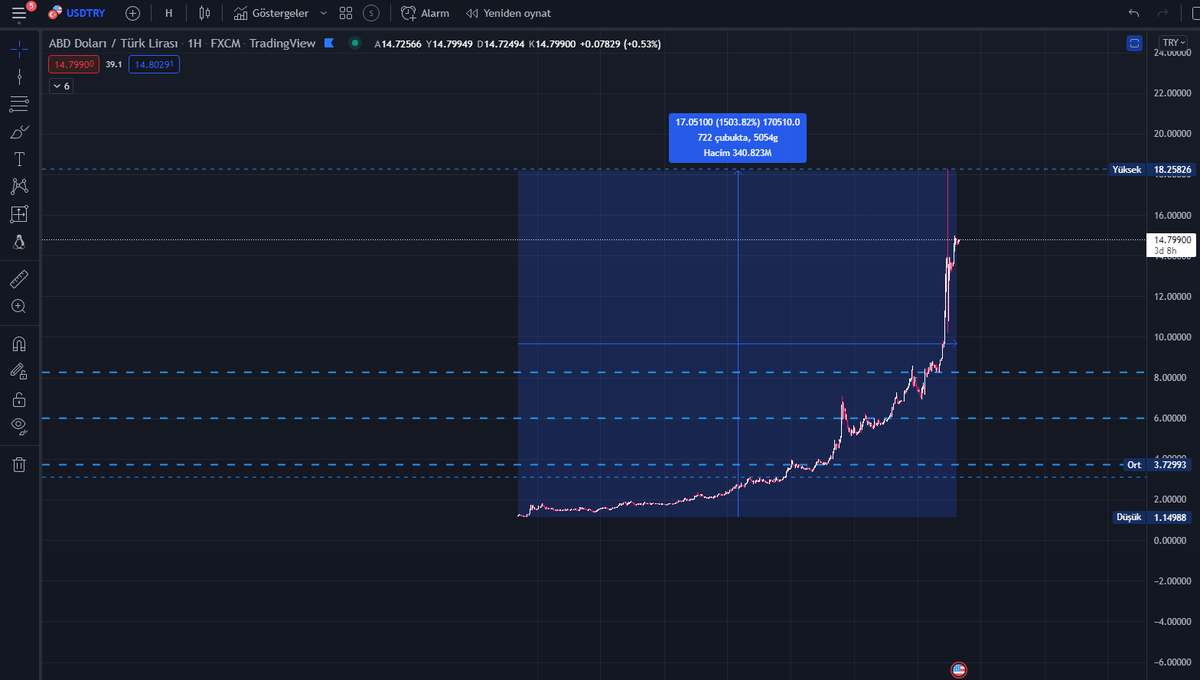Image resolution: width=1200 pixels, height=680 pixels.
Task: Open the dropdown arrow next to Göstergeler
Action: pyautogui.click(x=323, y=13)
